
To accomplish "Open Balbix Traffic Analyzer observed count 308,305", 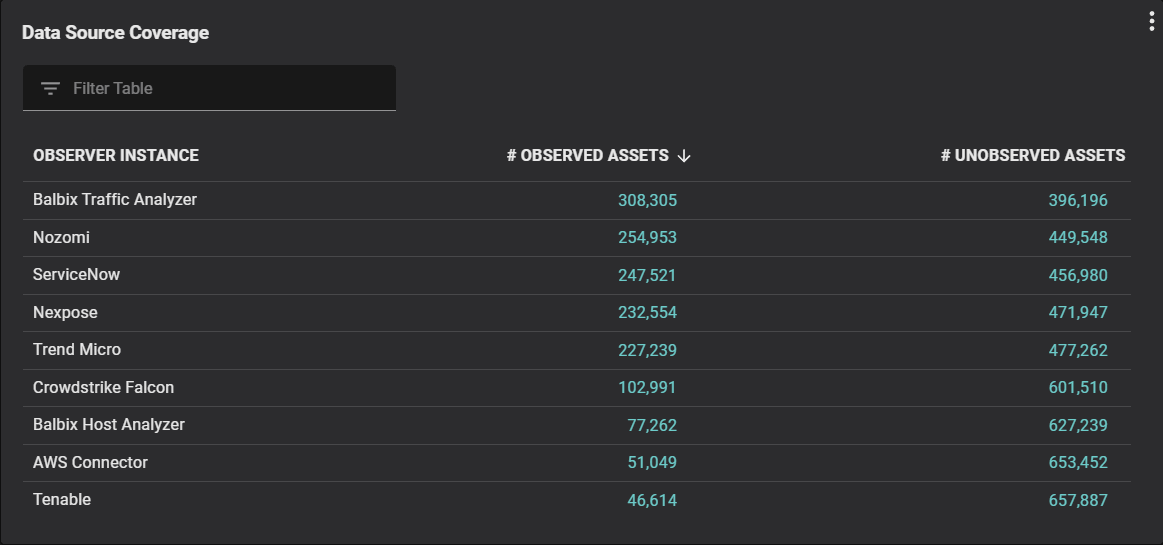I will click(x=647, y=200).
